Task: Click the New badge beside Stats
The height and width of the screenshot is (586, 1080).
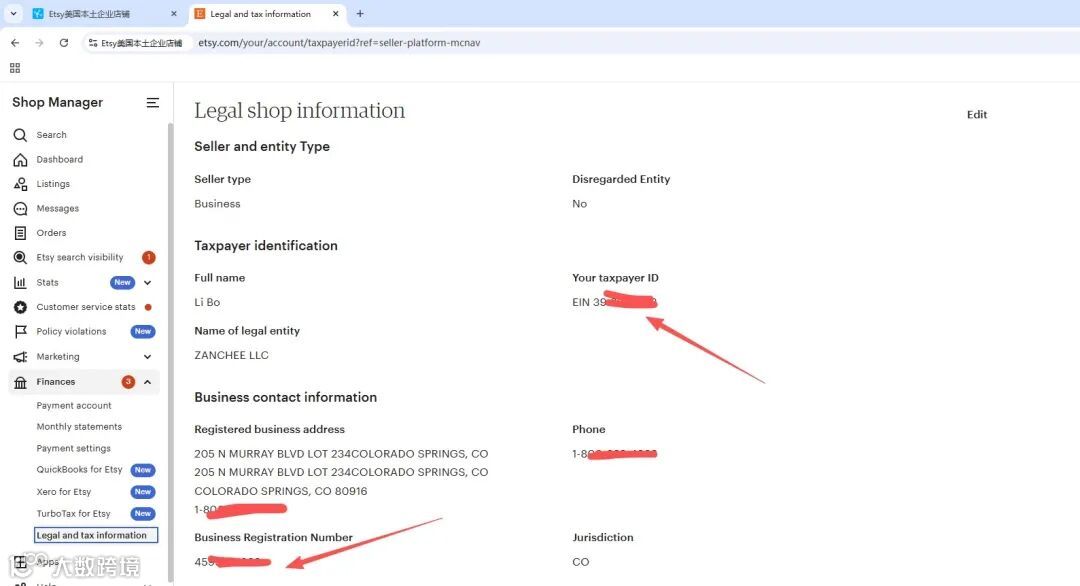Action: tap(123, 282)
